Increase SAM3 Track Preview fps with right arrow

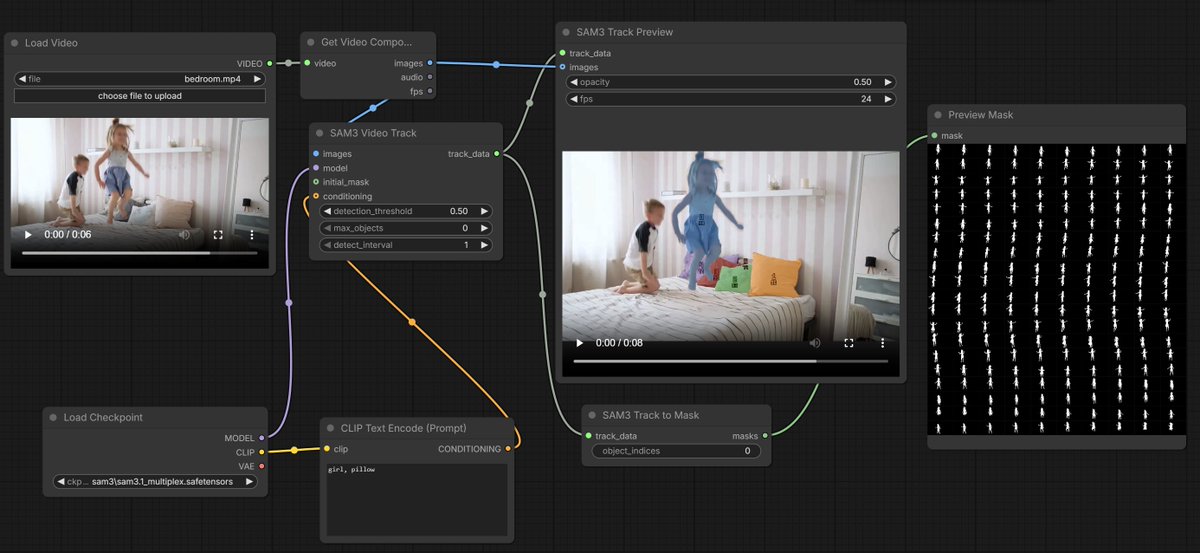pos(888,100)
